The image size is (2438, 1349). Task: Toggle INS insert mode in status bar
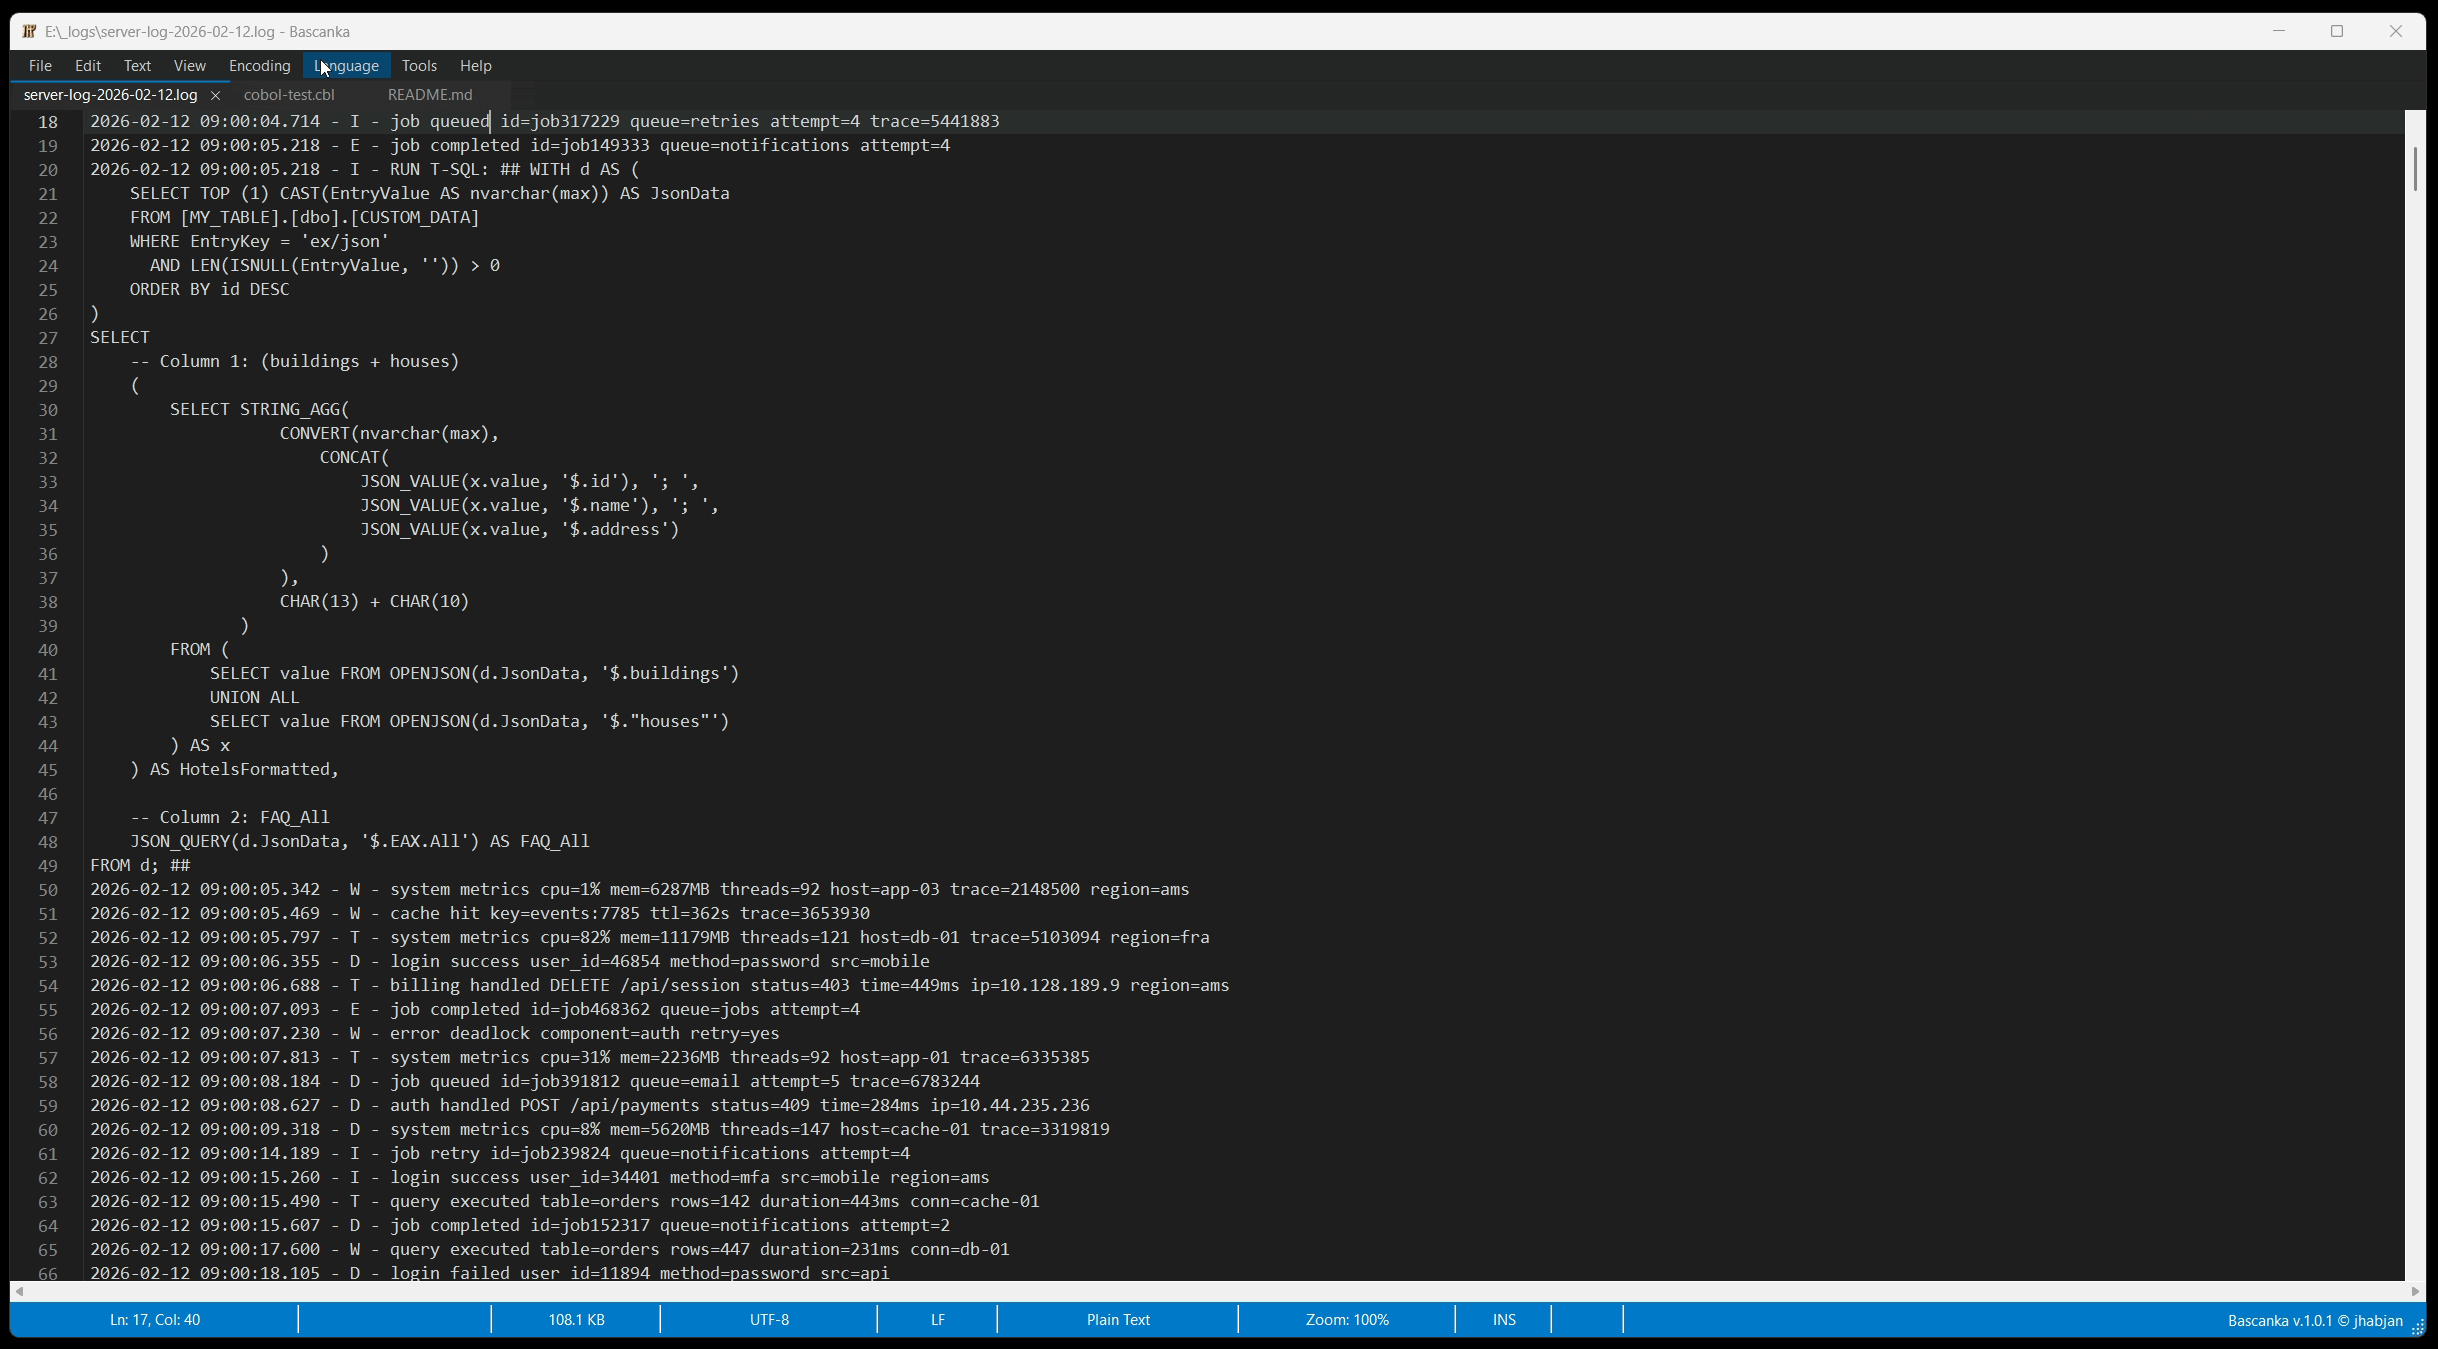1502,1319
